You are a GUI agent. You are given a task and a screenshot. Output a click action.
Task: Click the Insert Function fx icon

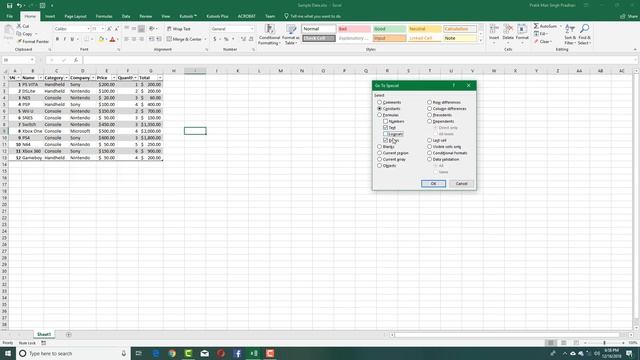click(76, 60)
